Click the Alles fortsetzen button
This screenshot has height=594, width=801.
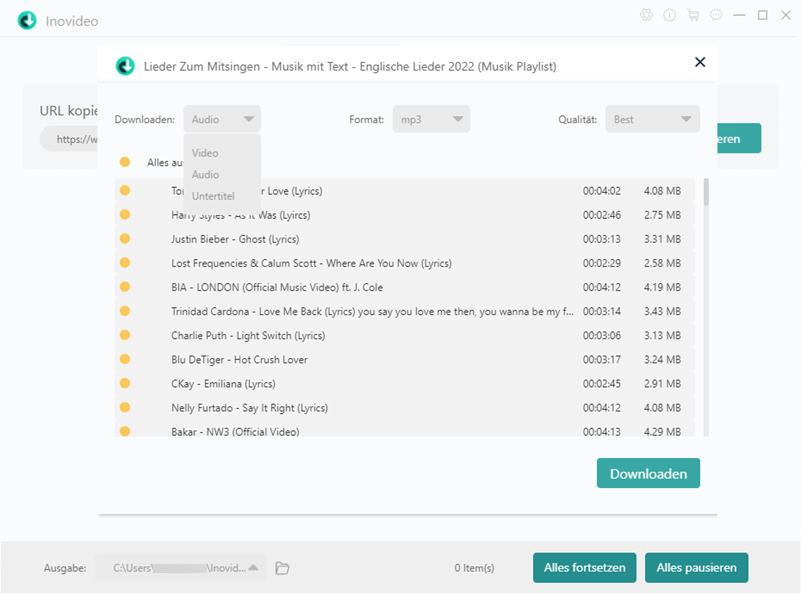[584, 567]
